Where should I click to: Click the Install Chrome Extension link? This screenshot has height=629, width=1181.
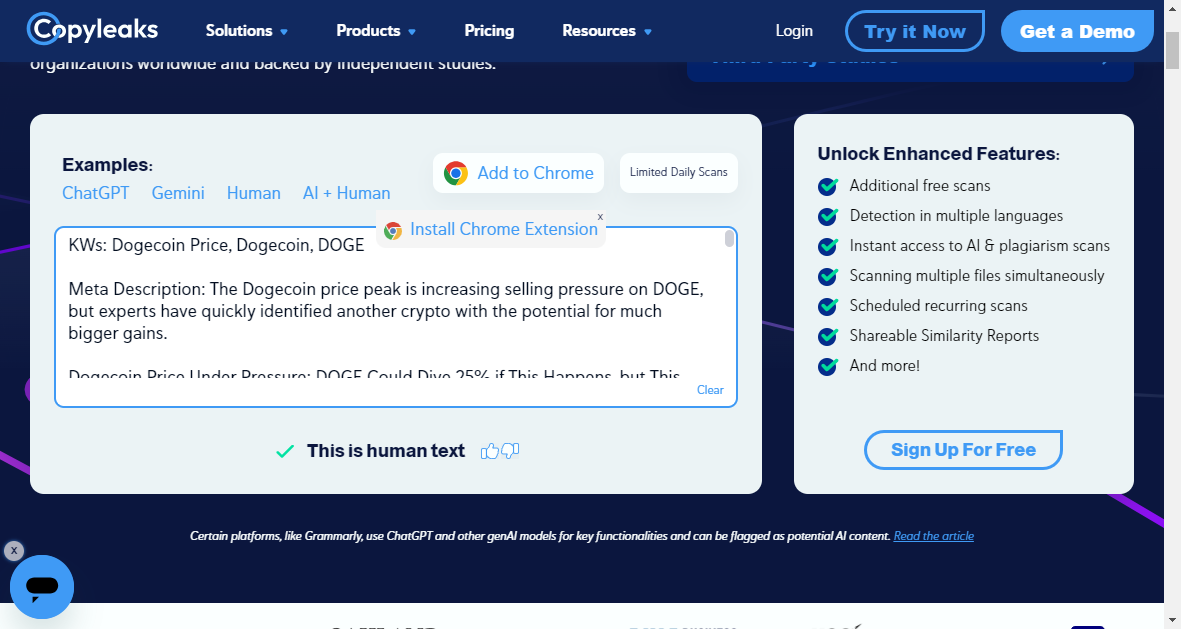tap(504, 229)
